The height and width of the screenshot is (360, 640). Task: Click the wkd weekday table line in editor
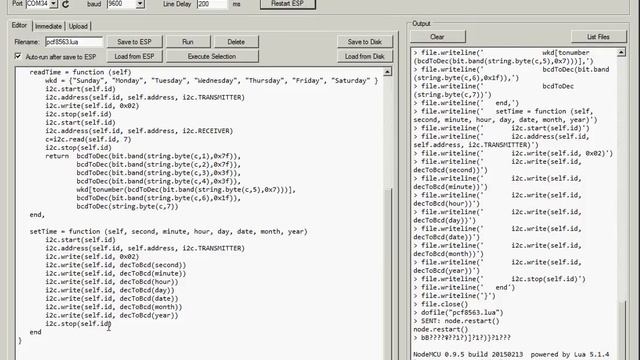pos(211,80)
